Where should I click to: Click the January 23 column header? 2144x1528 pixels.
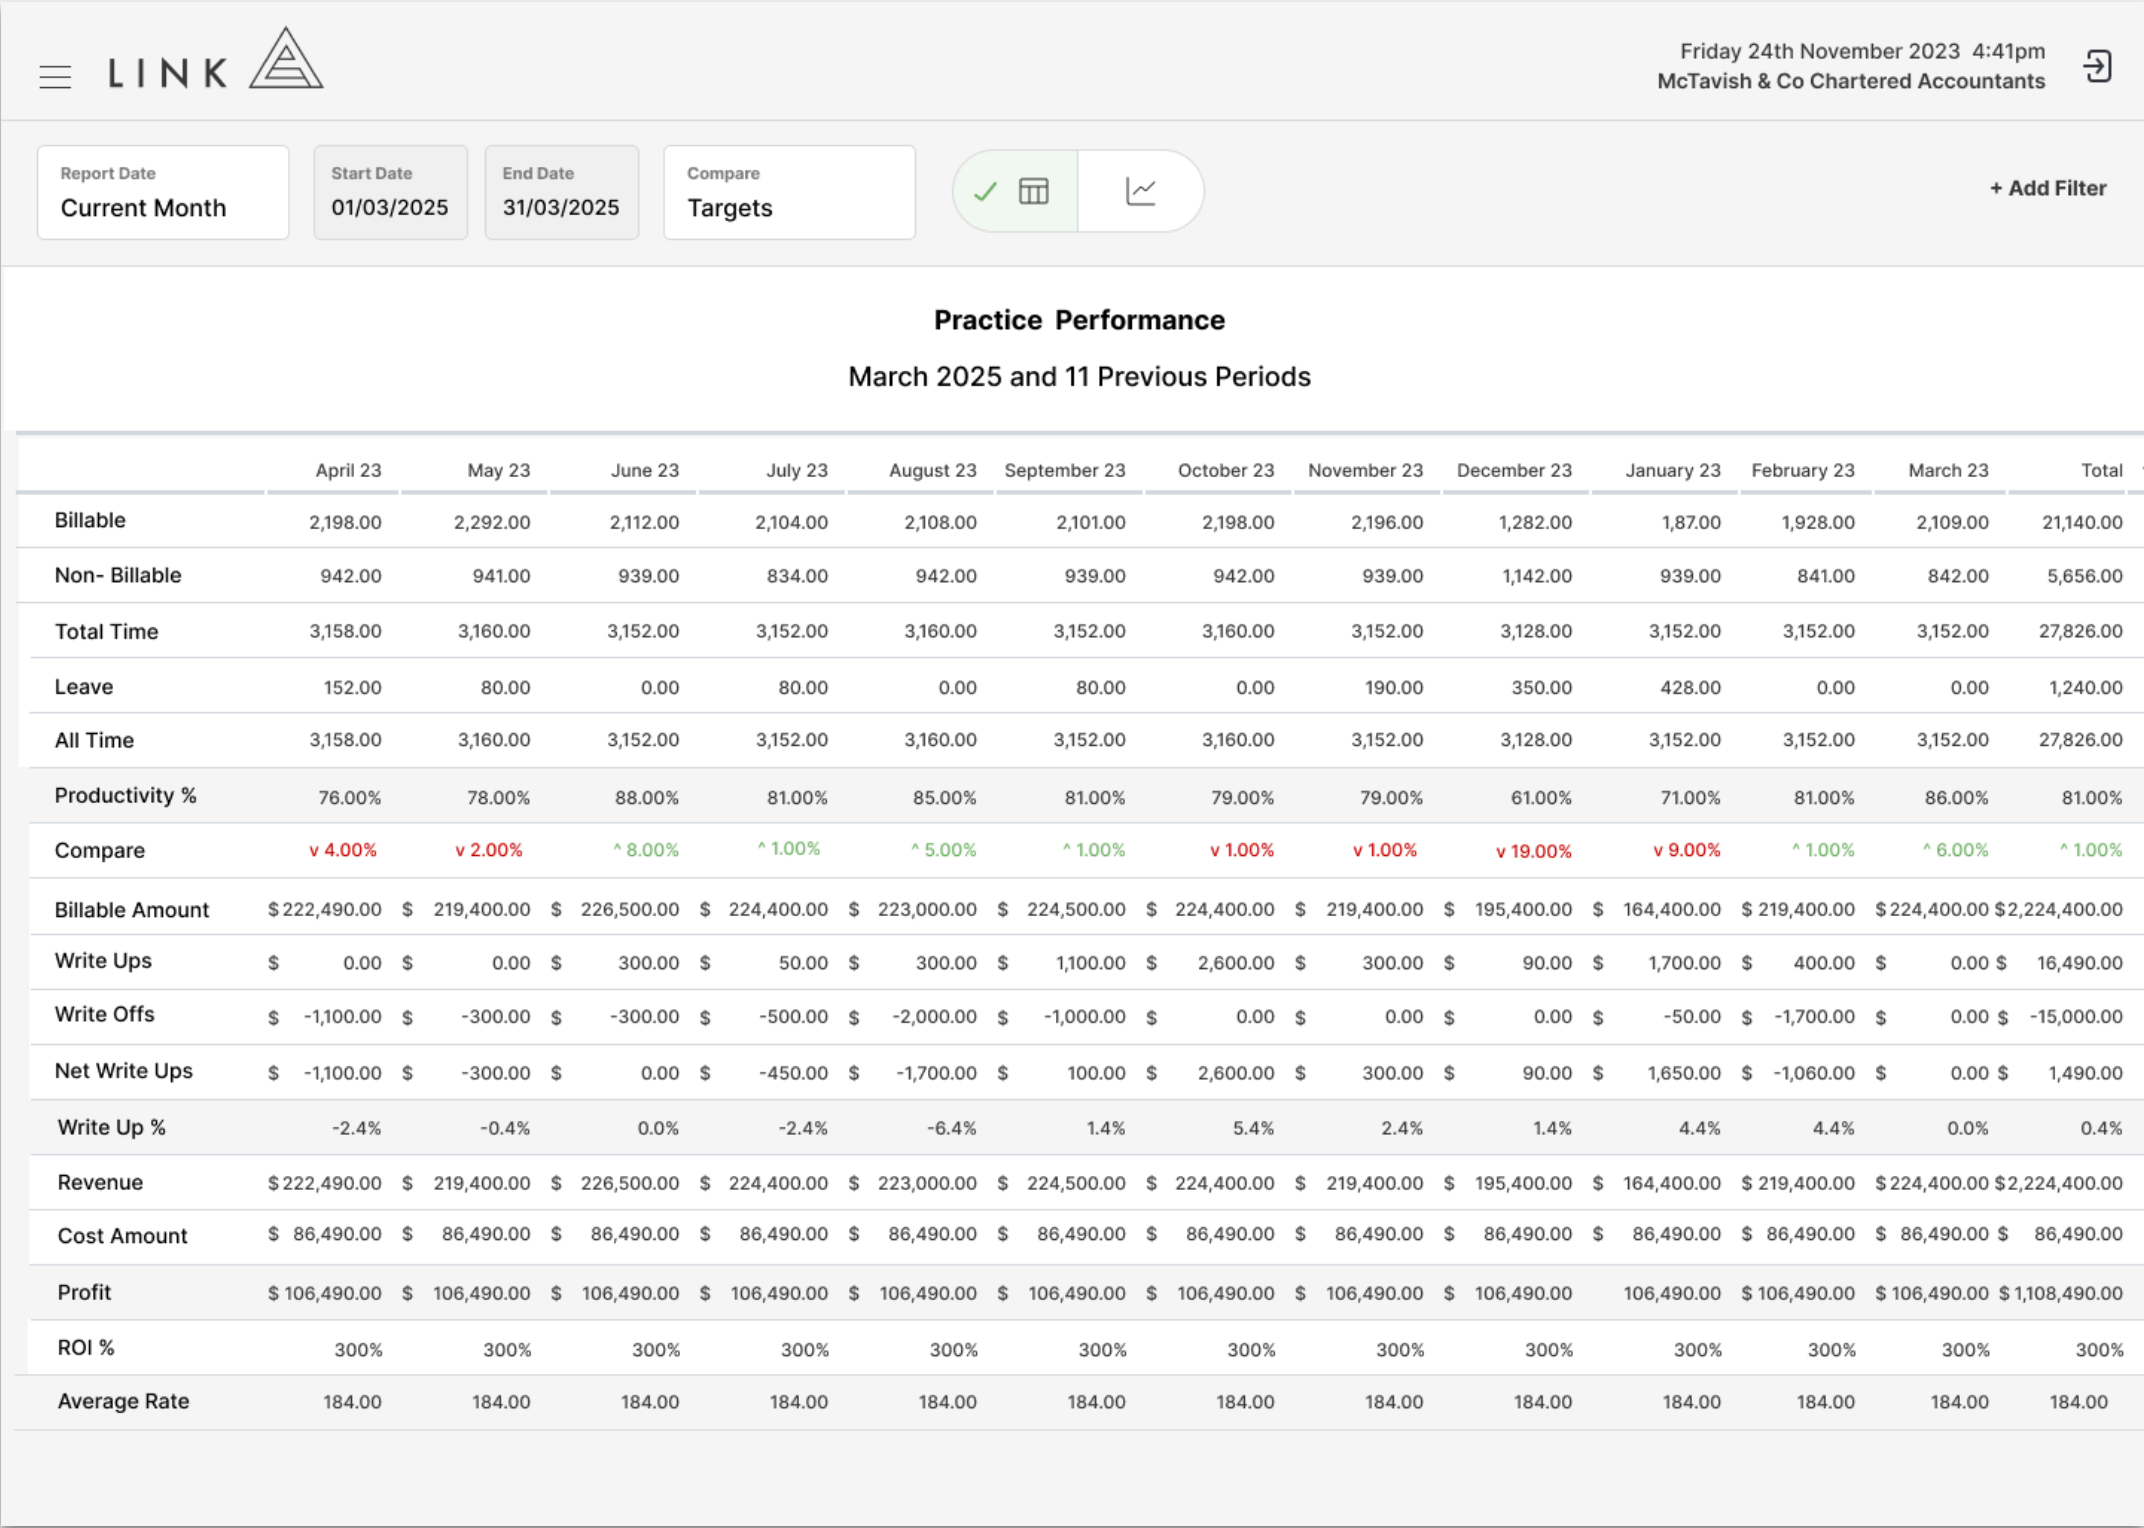[1673, 470]
